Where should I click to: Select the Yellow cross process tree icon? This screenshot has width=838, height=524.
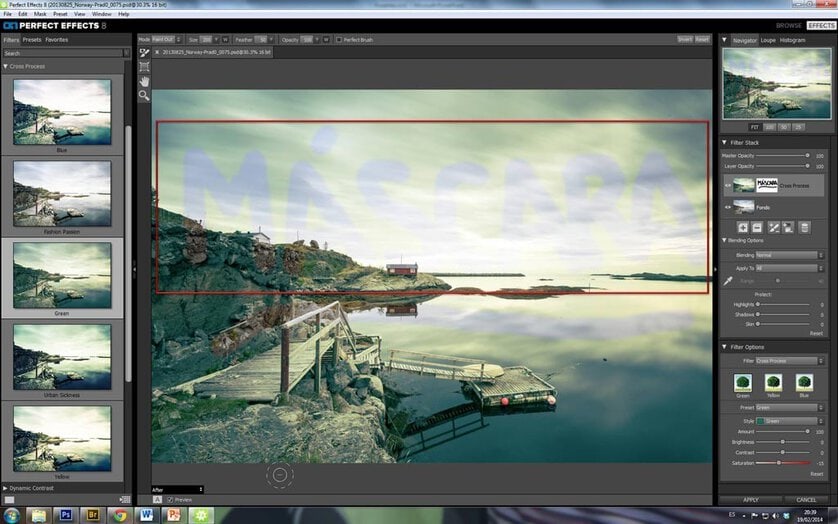773,383
